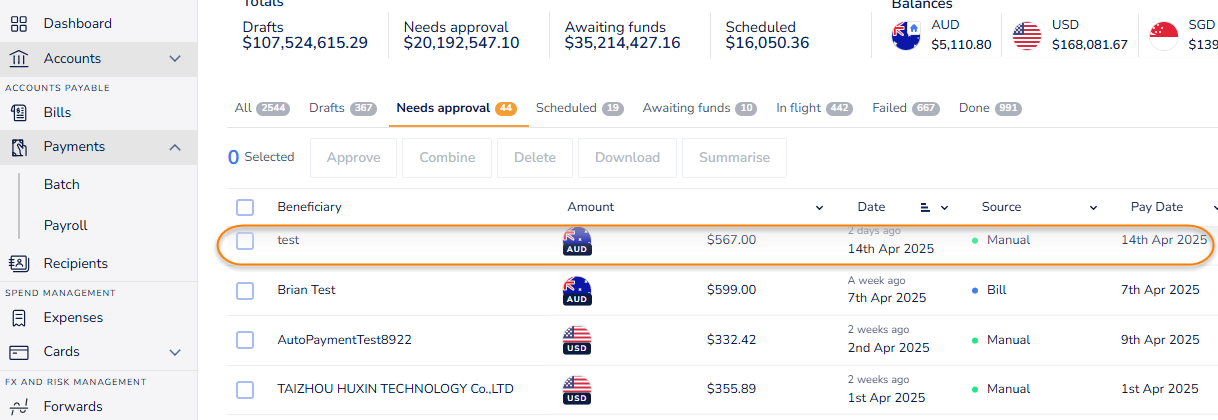Collapse the Payments sidebar section
The height and width of the screenshot is (420, 1218).
click(x=175, y=147)
